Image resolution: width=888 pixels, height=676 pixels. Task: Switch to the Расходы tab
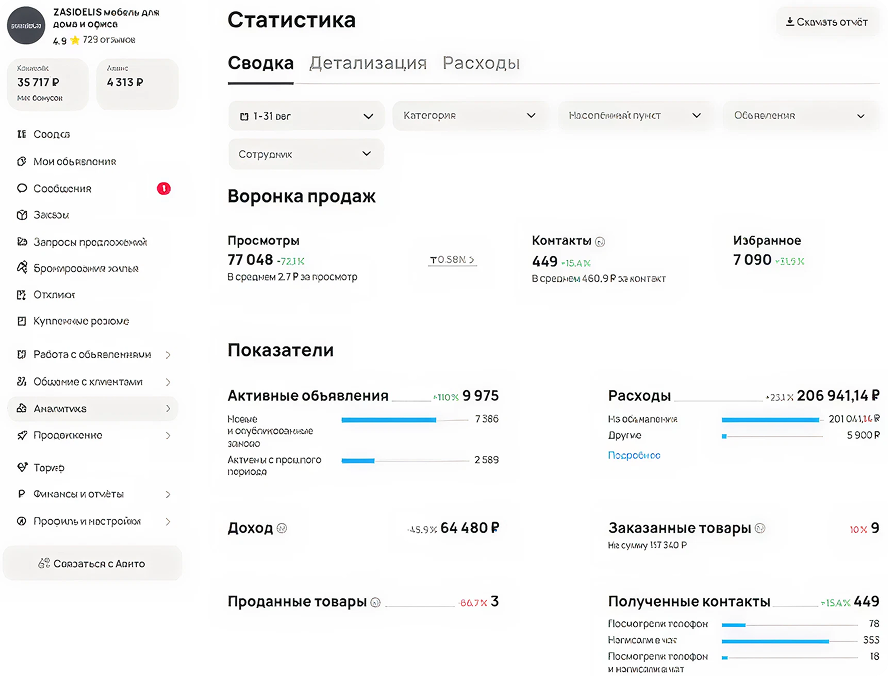click(481, 63)
